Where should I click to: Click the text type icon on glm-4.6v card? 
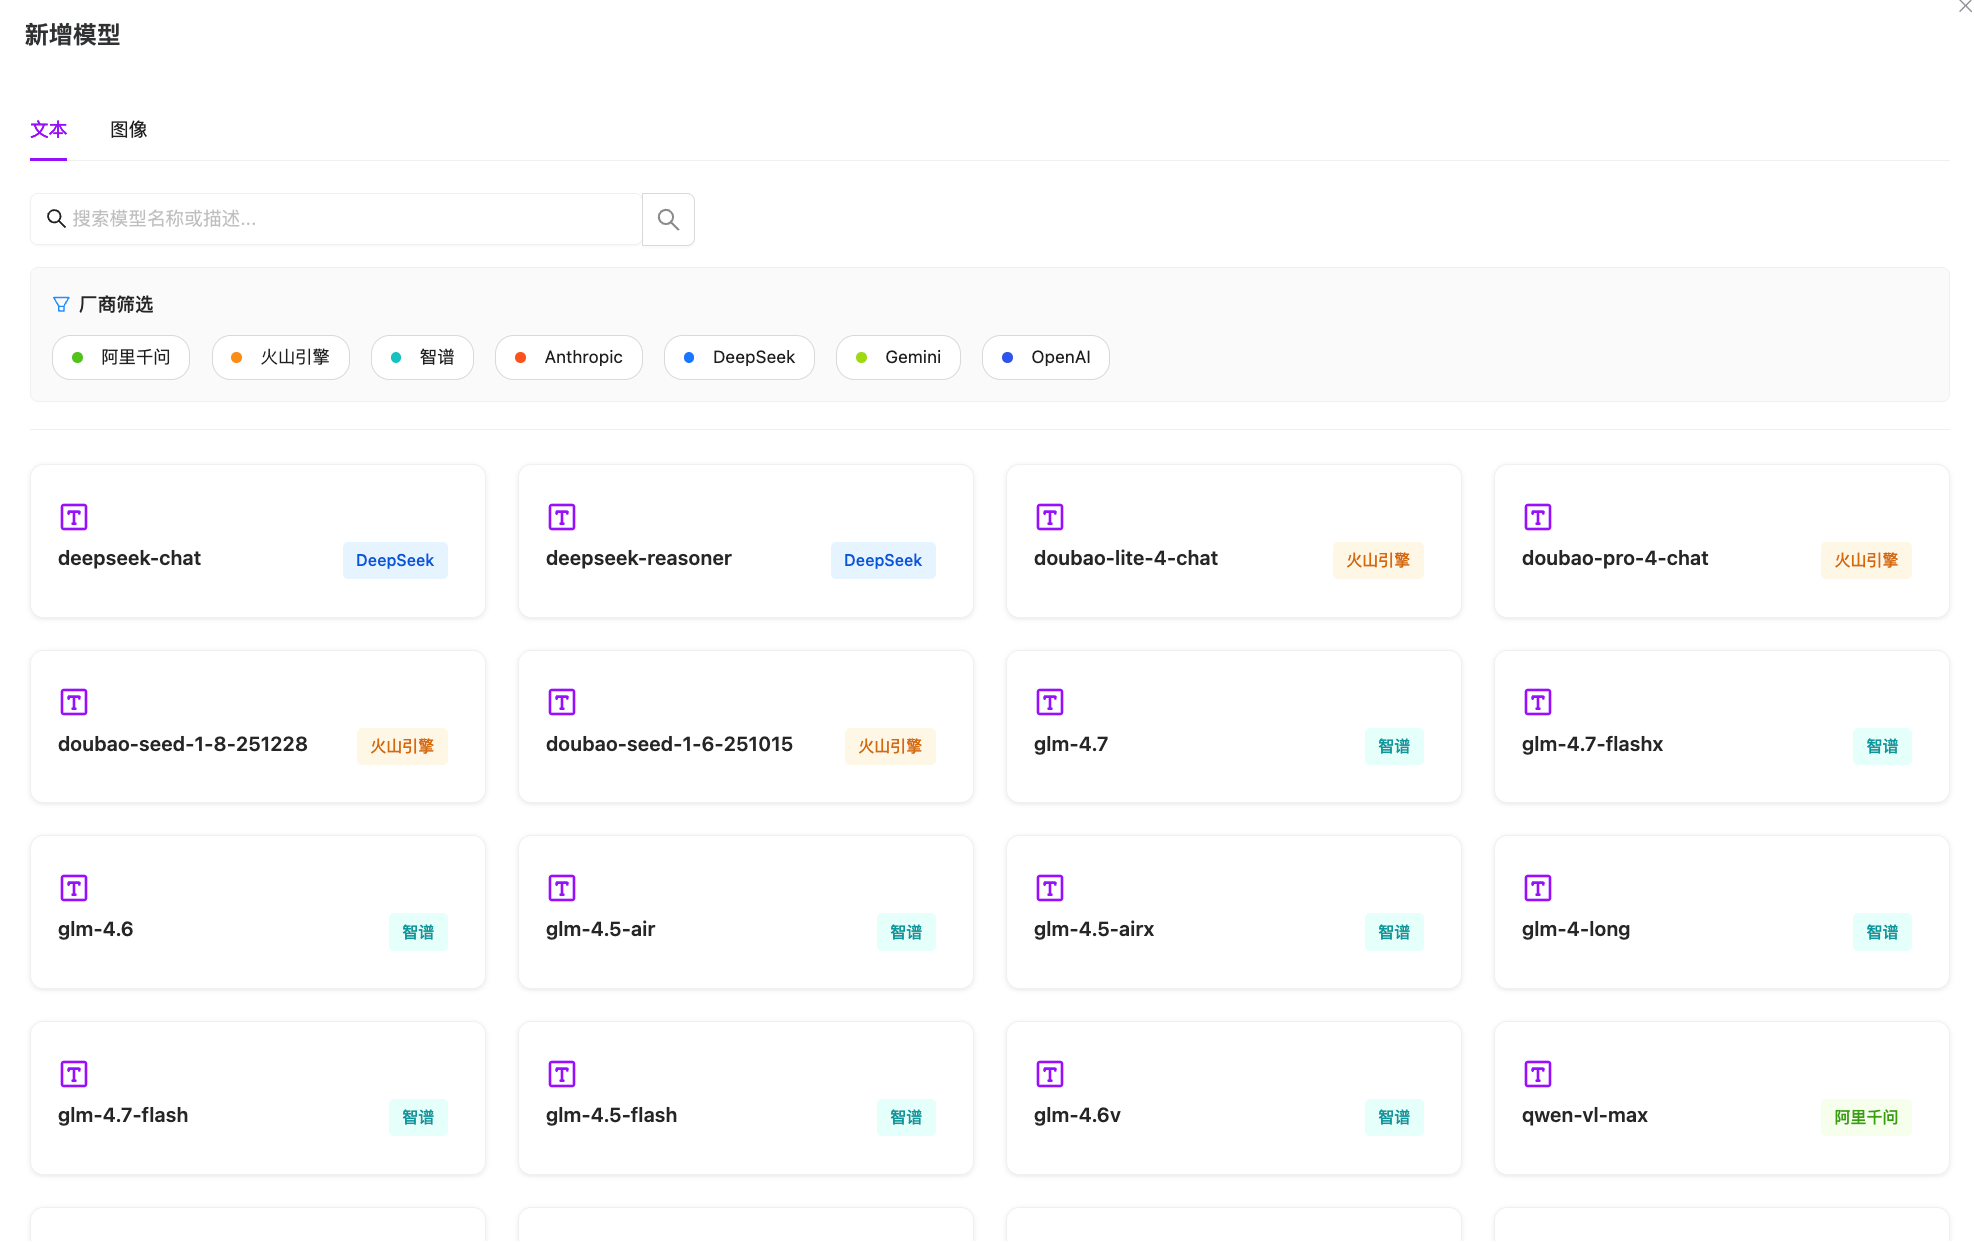pos(1050,1074)
